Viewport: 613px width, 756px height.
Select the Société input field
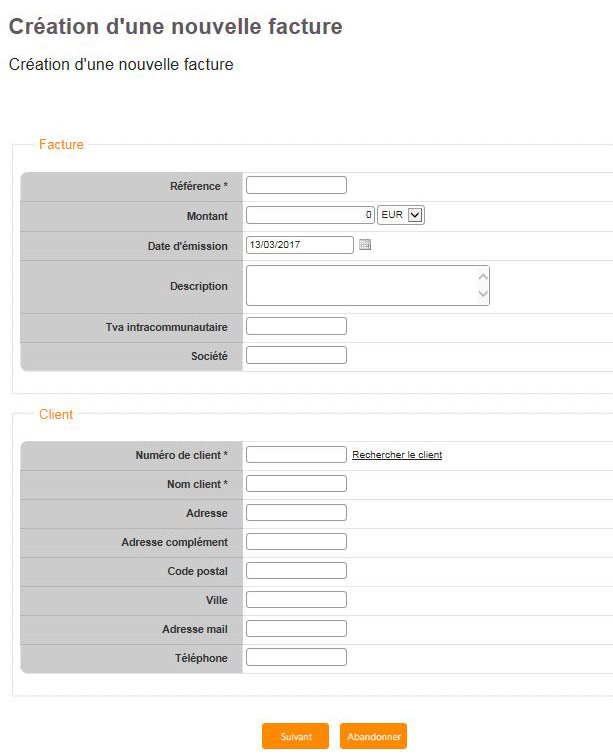click(x=296, y=355)
